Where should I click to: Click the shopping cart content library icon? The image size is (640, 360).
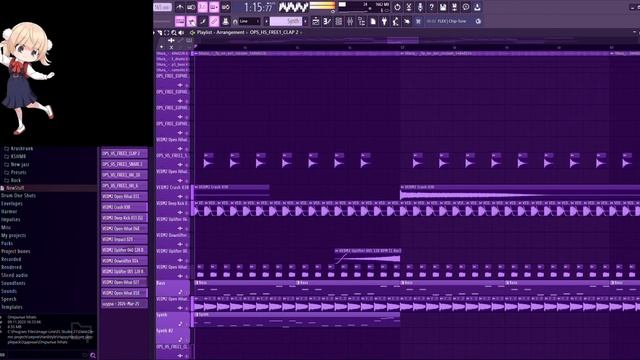(x=418, y=21)
